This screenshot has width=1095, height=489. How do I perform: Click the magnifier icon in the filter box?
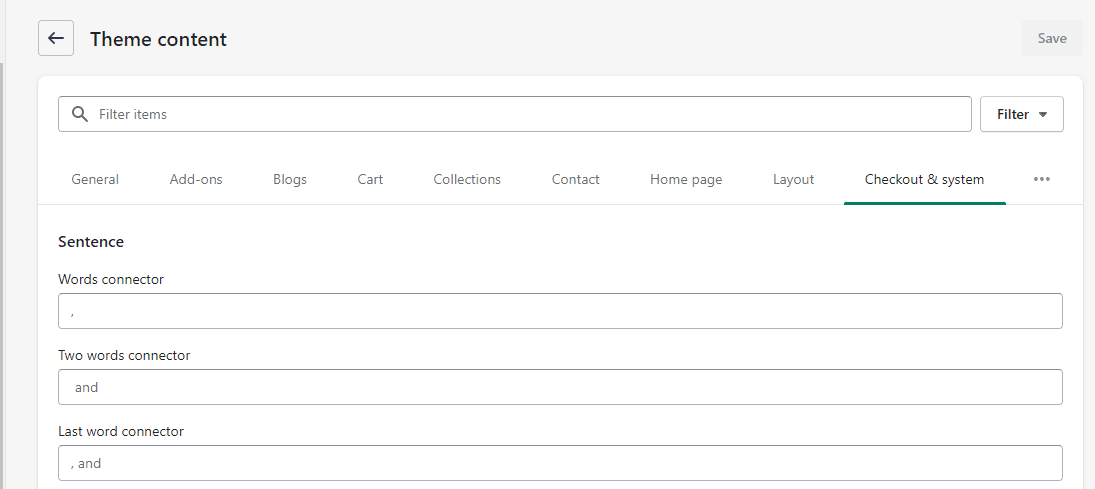(x=80, y=114)
